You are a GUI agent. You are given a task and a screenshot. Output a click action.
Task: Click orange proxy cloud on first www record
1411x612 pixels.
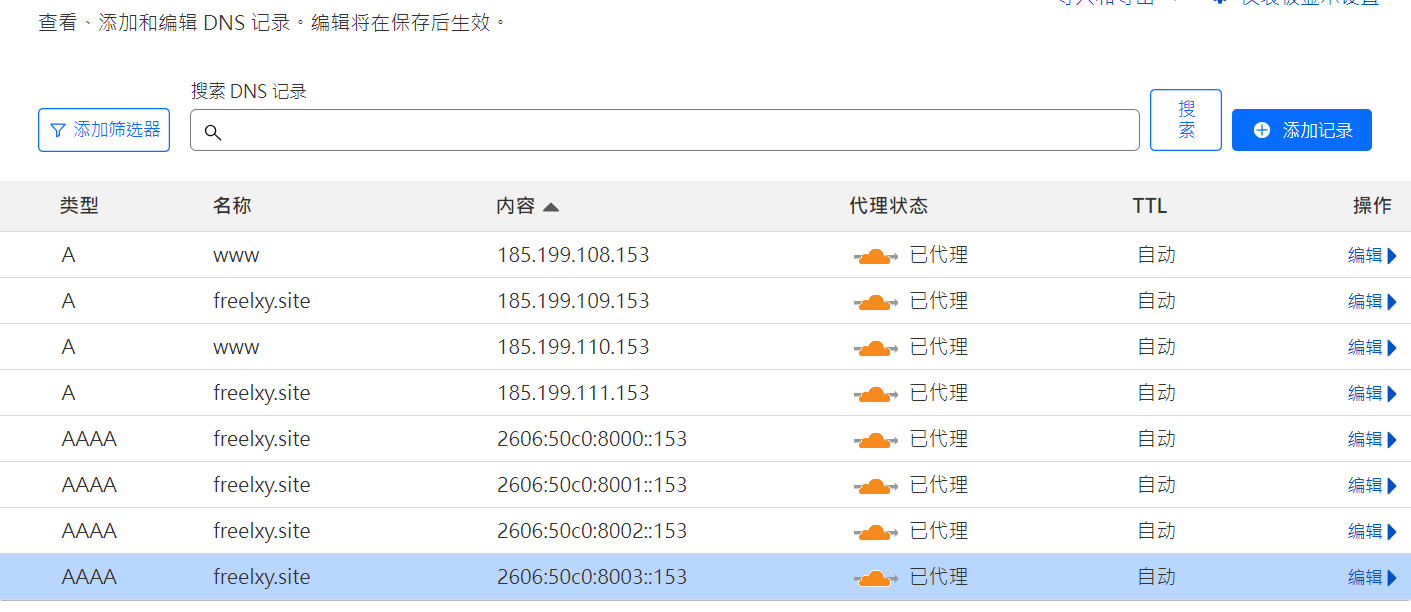(x=875, y=255)
